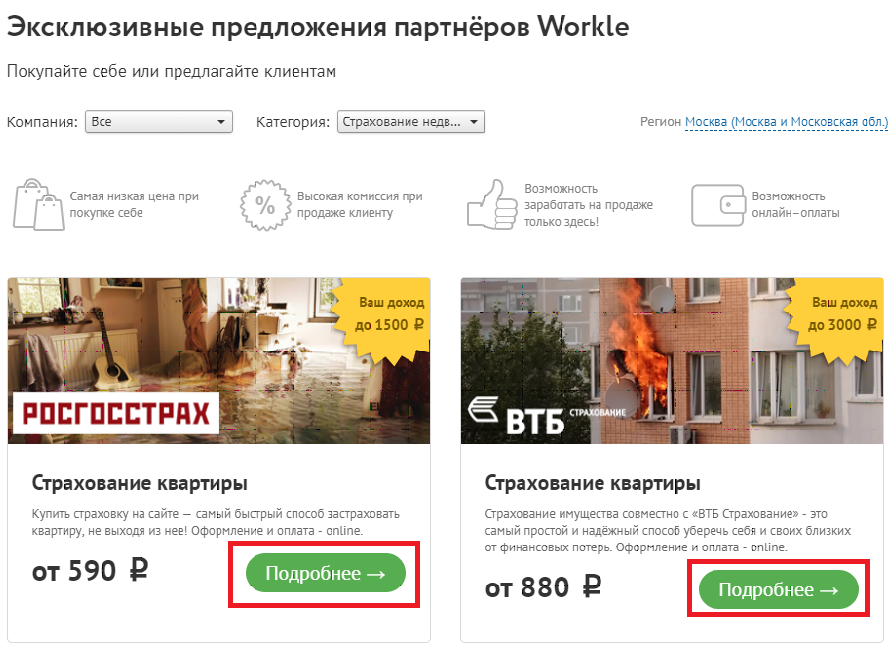Click the thumbs-up icon
Viewport: 896px width, 649px height.
[491, 205]
